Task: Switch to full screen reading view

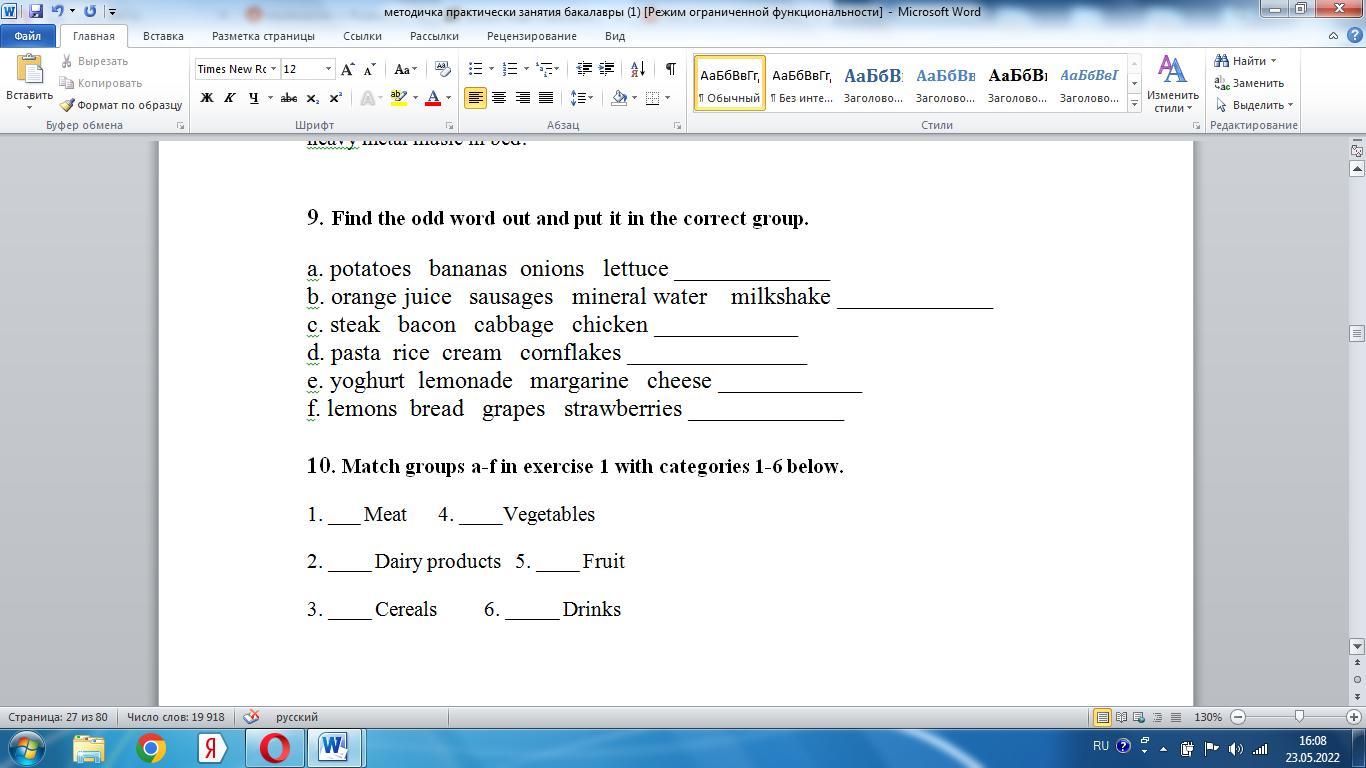Action: point(1121,717)
